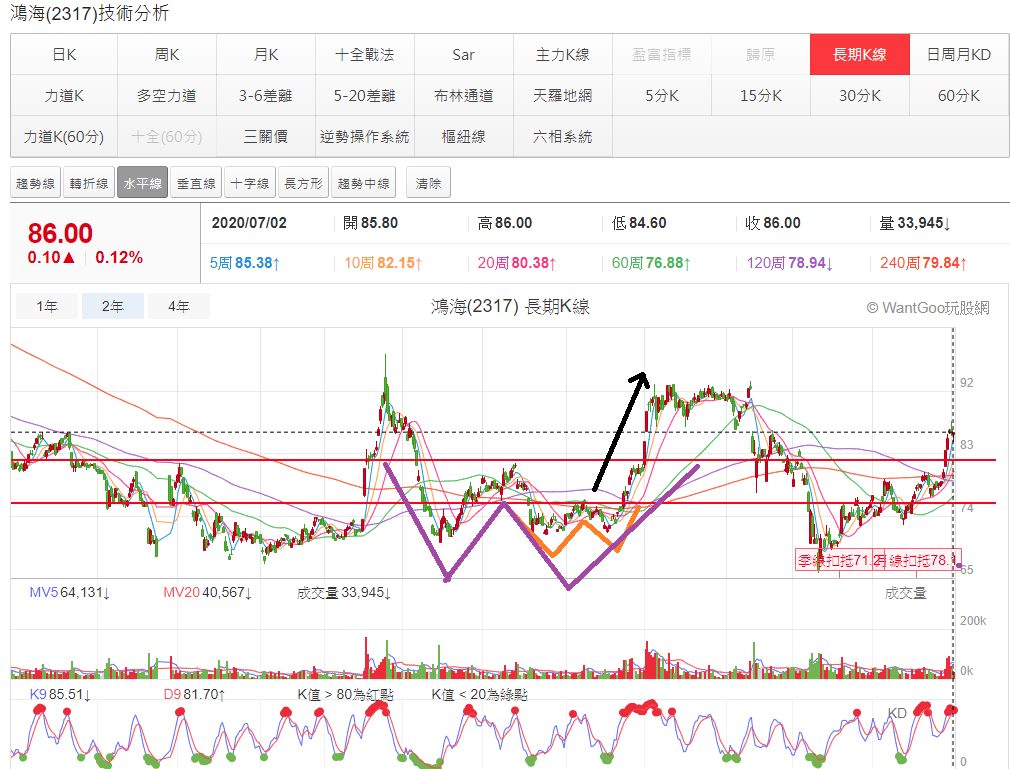Switch to 15分K chart

pyautogui.click(x=761, y=96)
